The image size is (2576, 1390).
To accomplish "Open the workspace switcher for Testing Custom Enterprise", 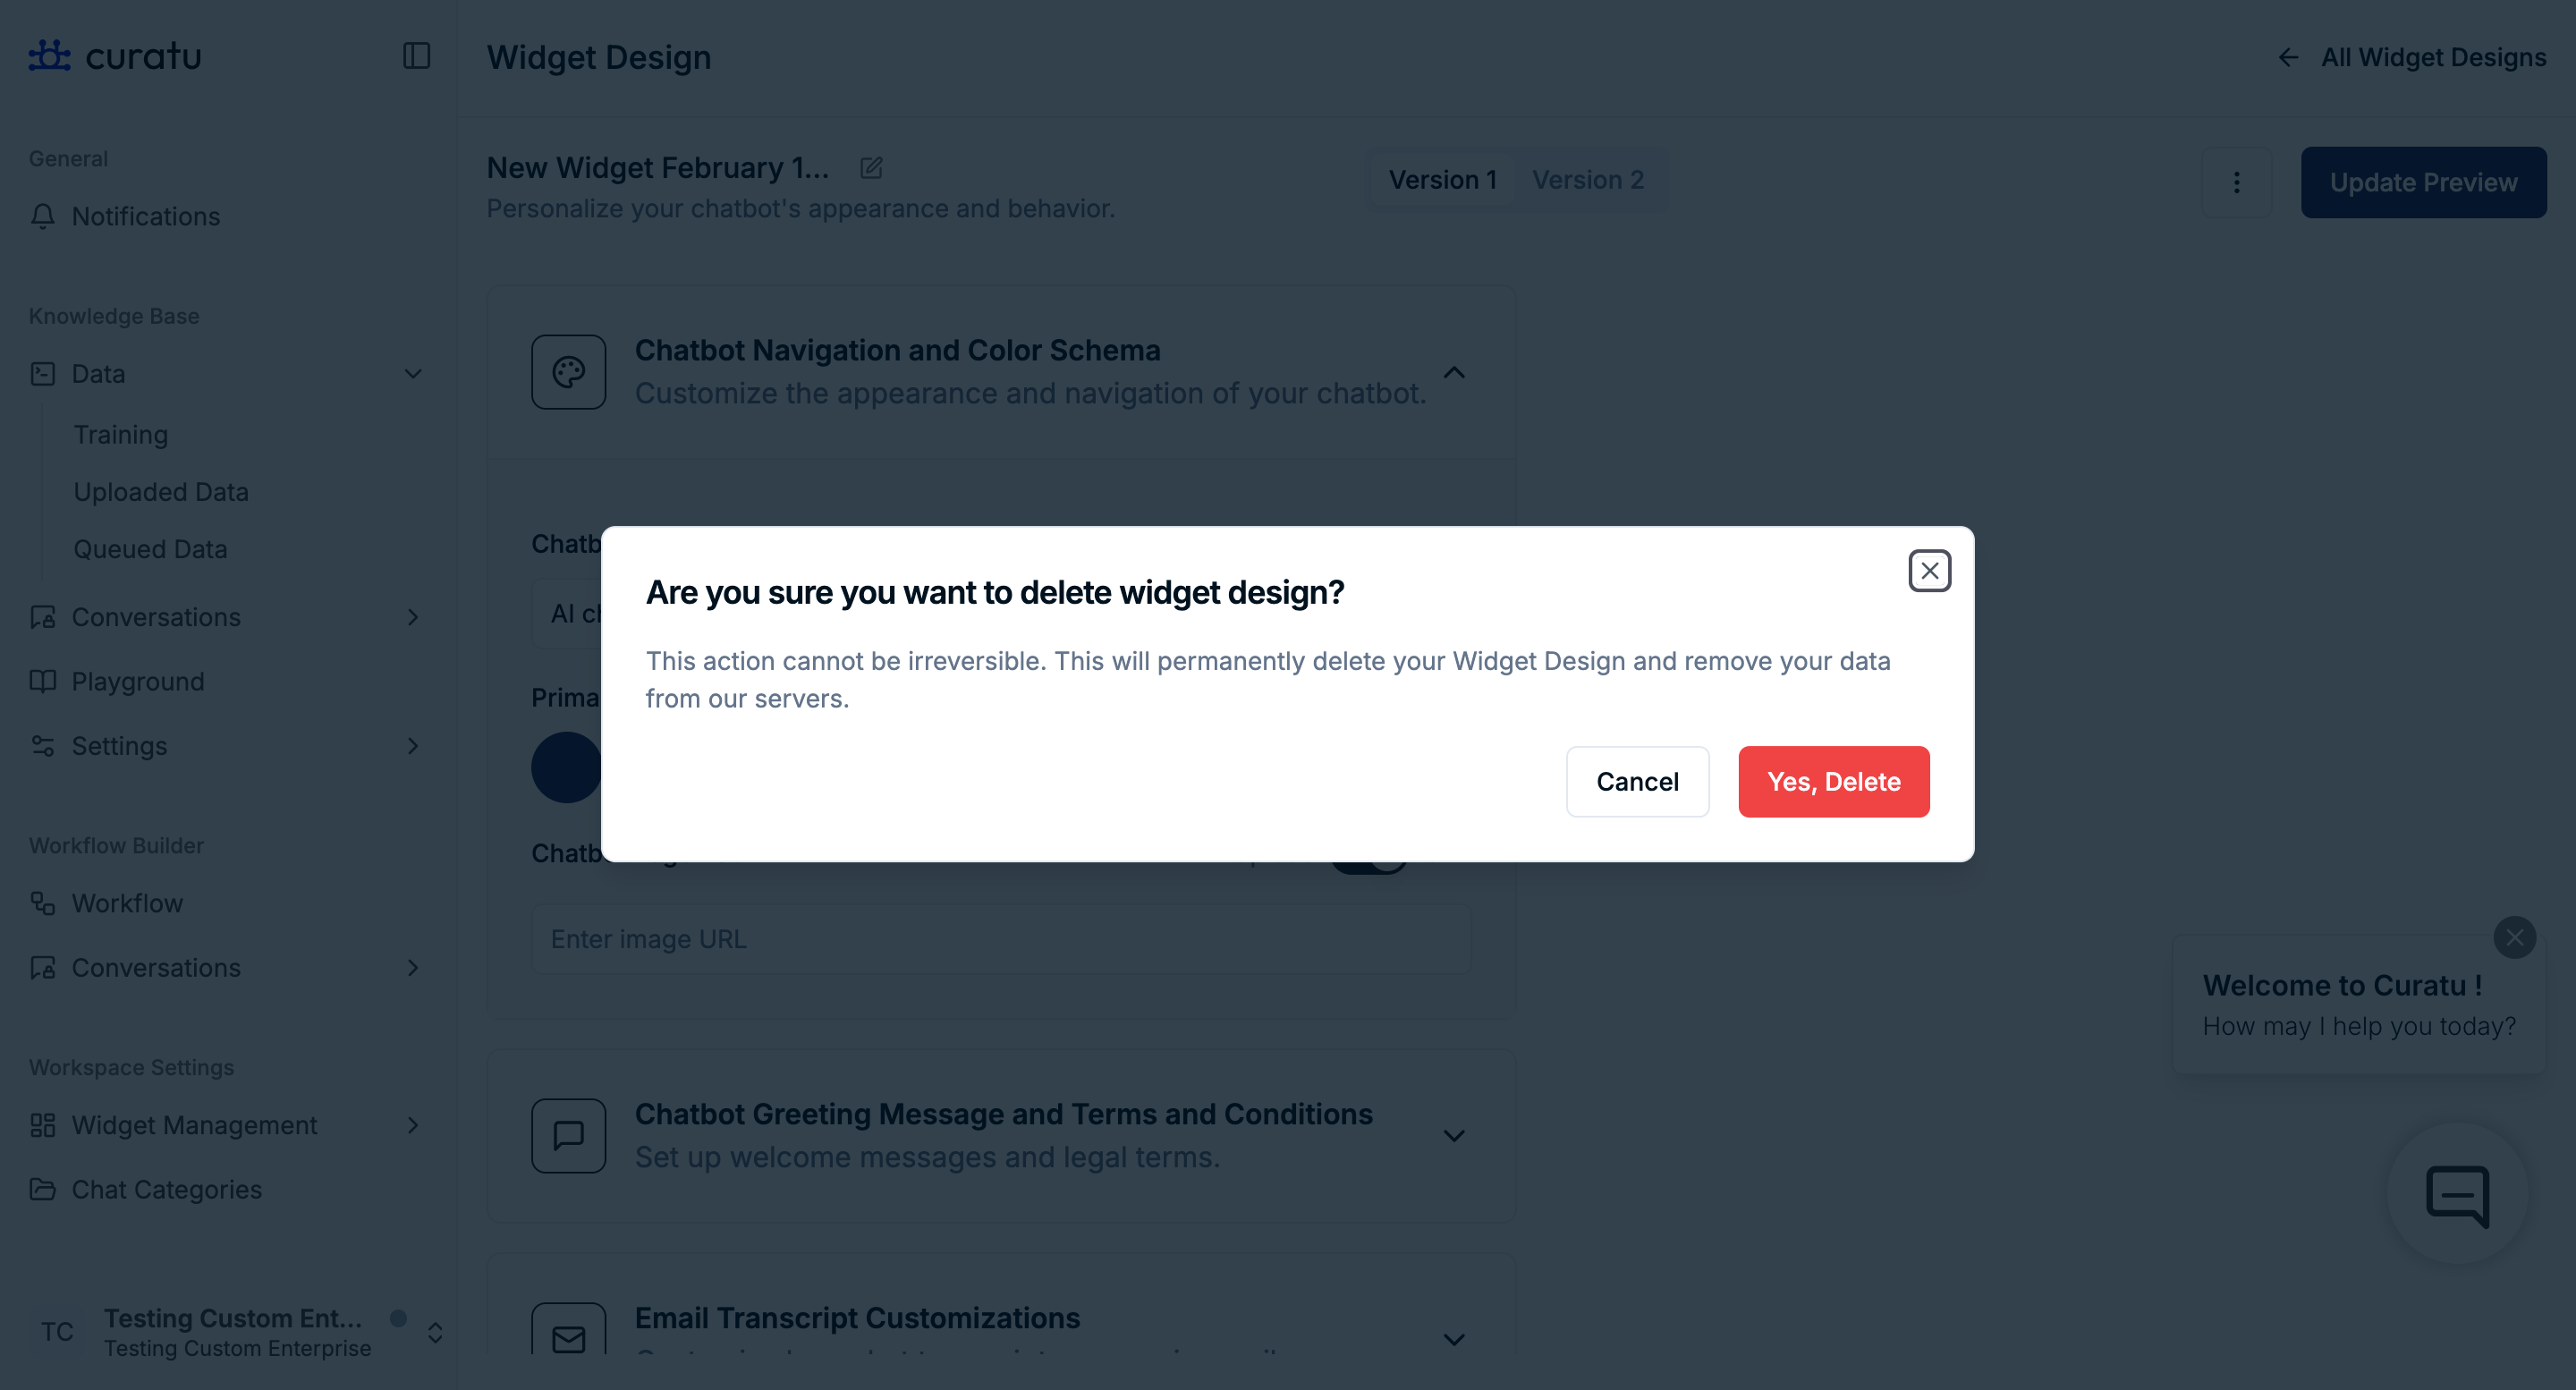I will tap(435, 1332).
